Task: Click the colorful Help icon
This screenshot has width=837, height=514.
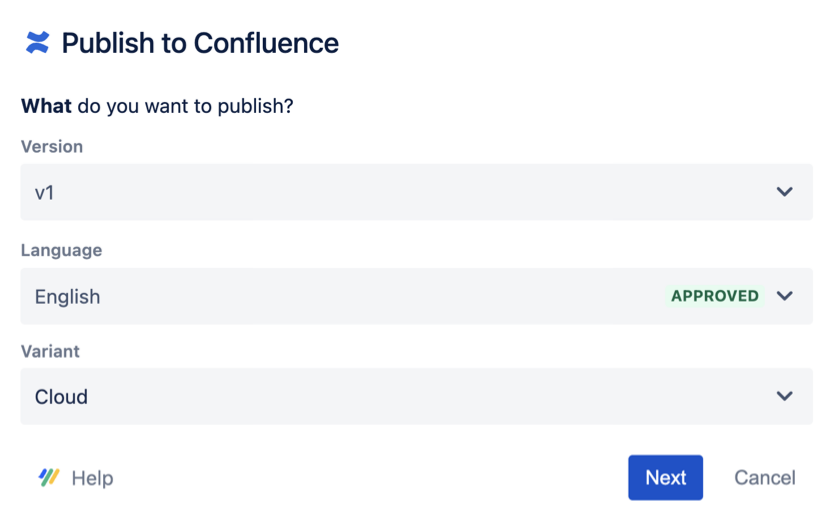Action: (49, 477)
